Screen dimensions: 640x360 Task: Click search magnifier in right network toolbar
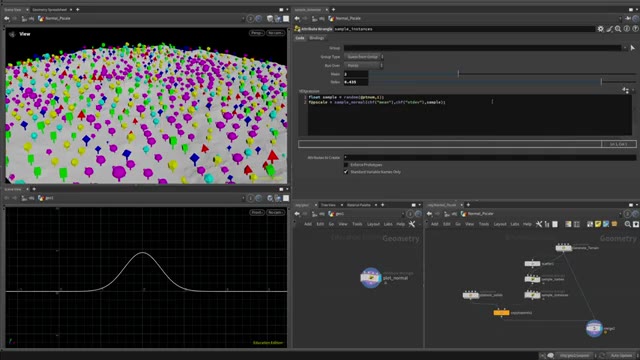click(628, 224)
